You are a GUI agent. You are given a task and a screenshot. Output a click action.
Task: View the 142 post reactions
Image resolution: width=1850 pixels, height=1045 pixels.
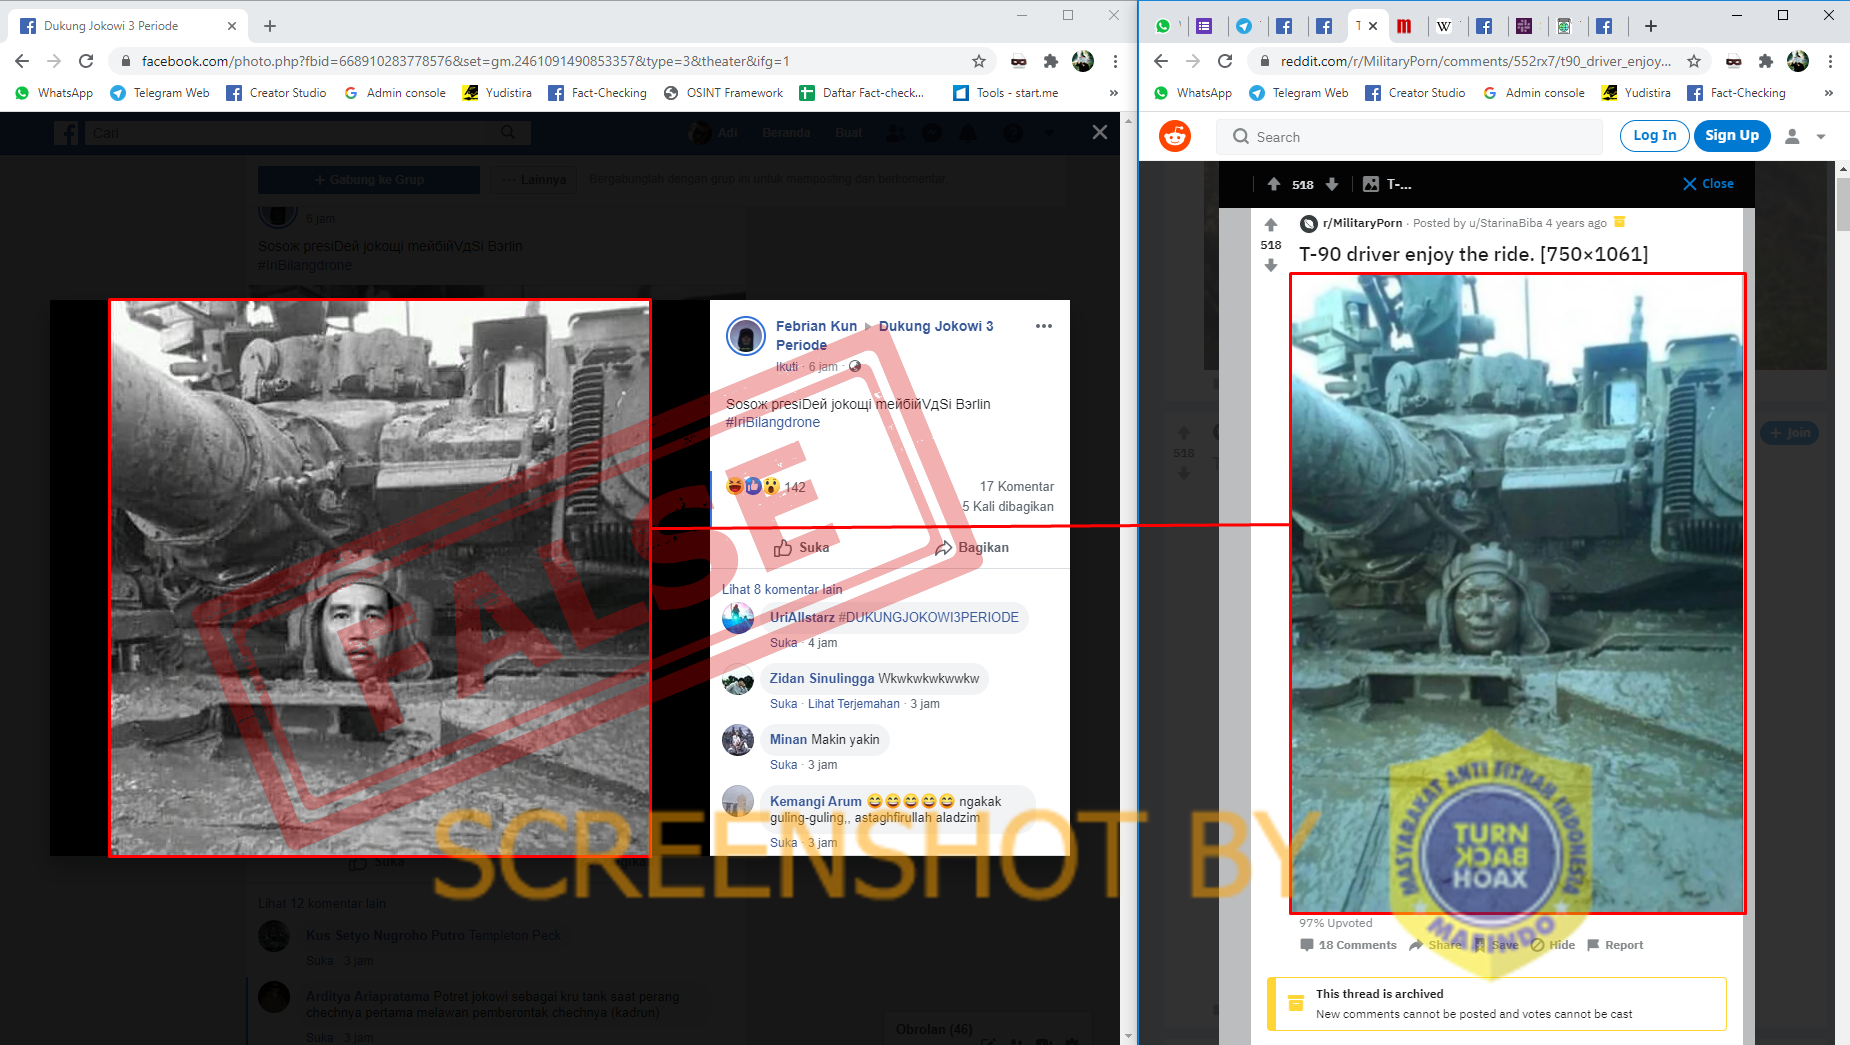[x=766, y=487]
